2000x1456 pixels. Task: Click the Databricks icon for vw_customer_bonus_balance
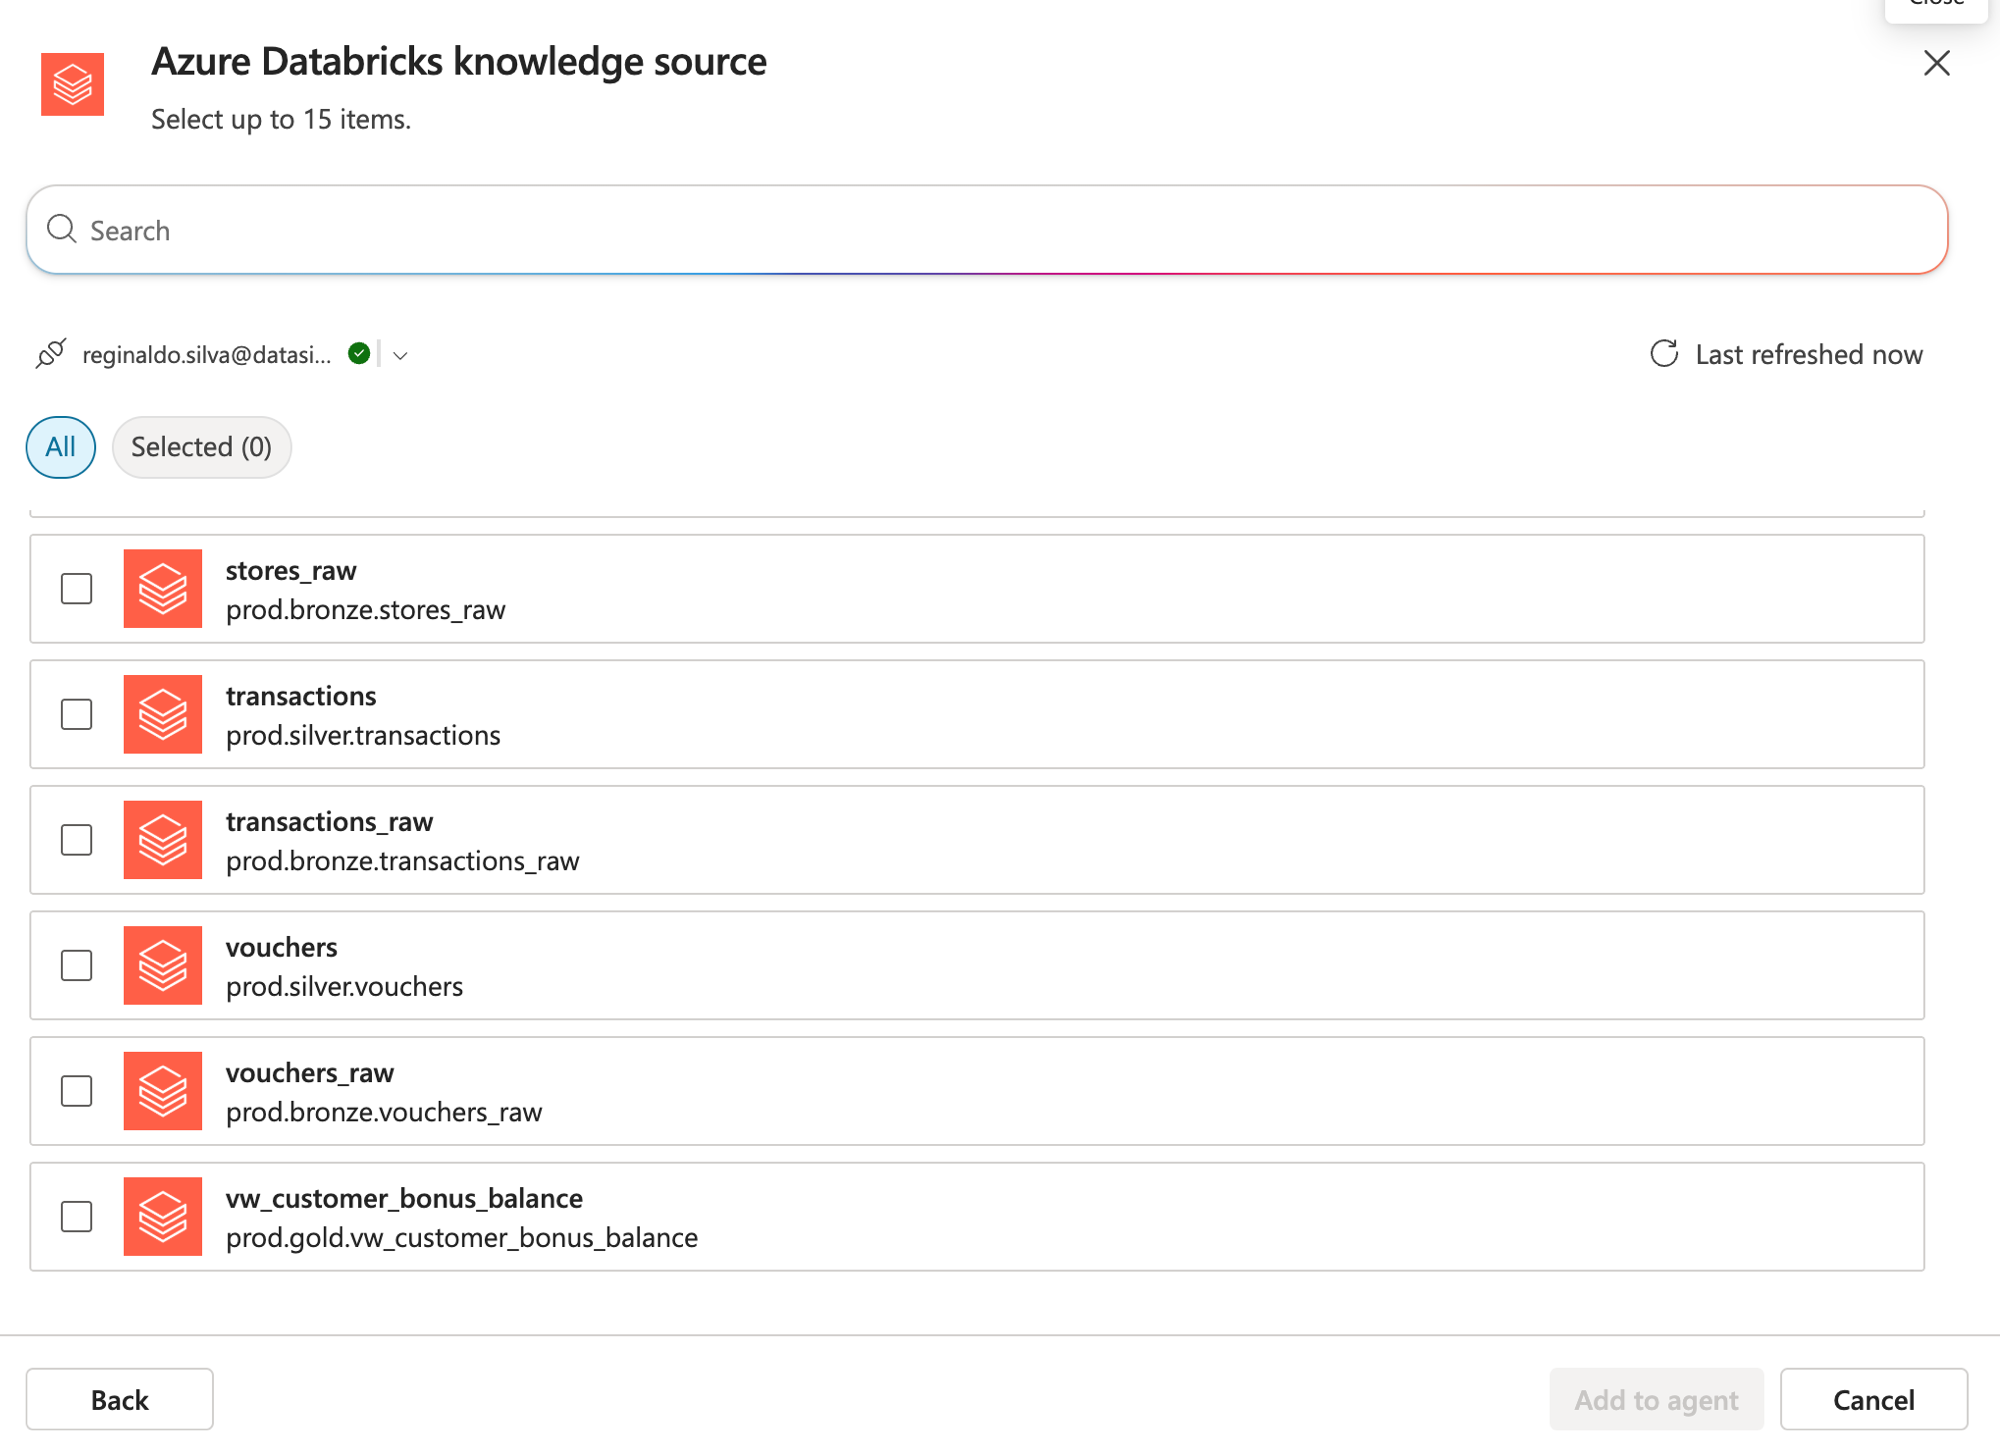[x=163, y=1216]
